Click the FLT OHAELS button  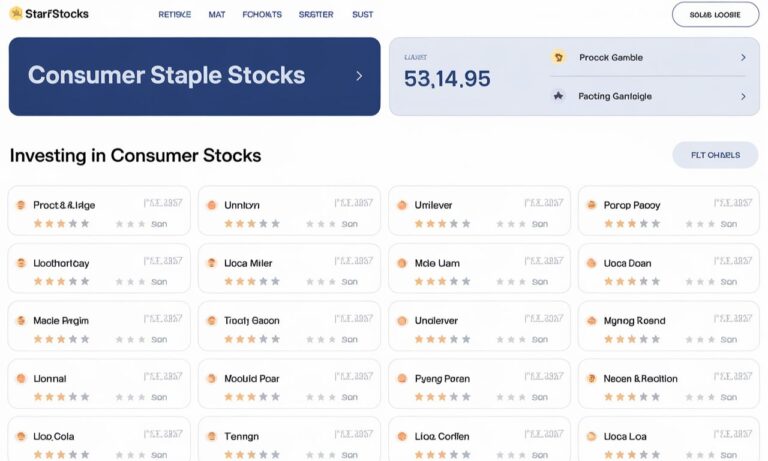[715, 155]
